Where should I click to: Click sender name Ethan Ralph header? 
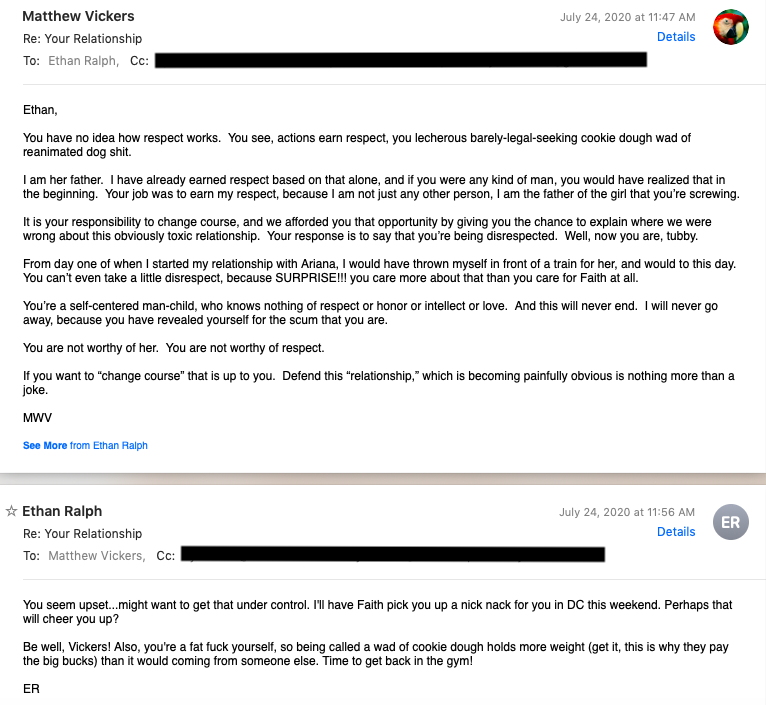(x=62, y=511)
